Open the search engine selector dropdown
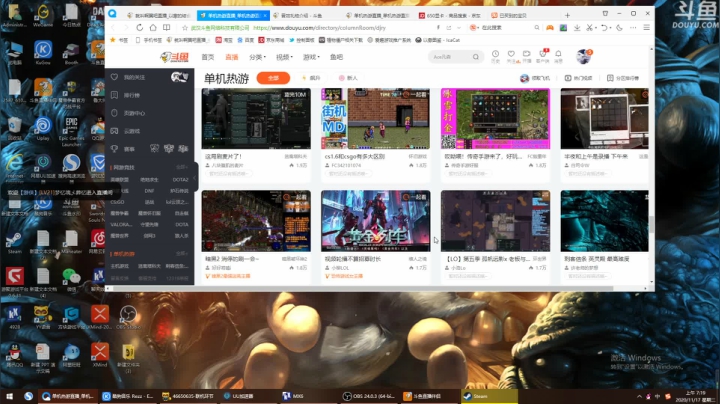This screenshot has width=720, height=404. click(x=473, y=28)
